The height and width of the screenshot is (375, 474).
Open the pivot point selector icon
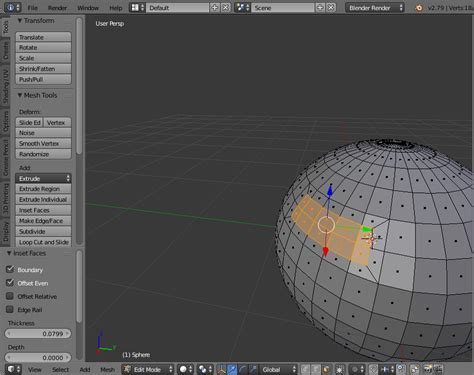205,369
